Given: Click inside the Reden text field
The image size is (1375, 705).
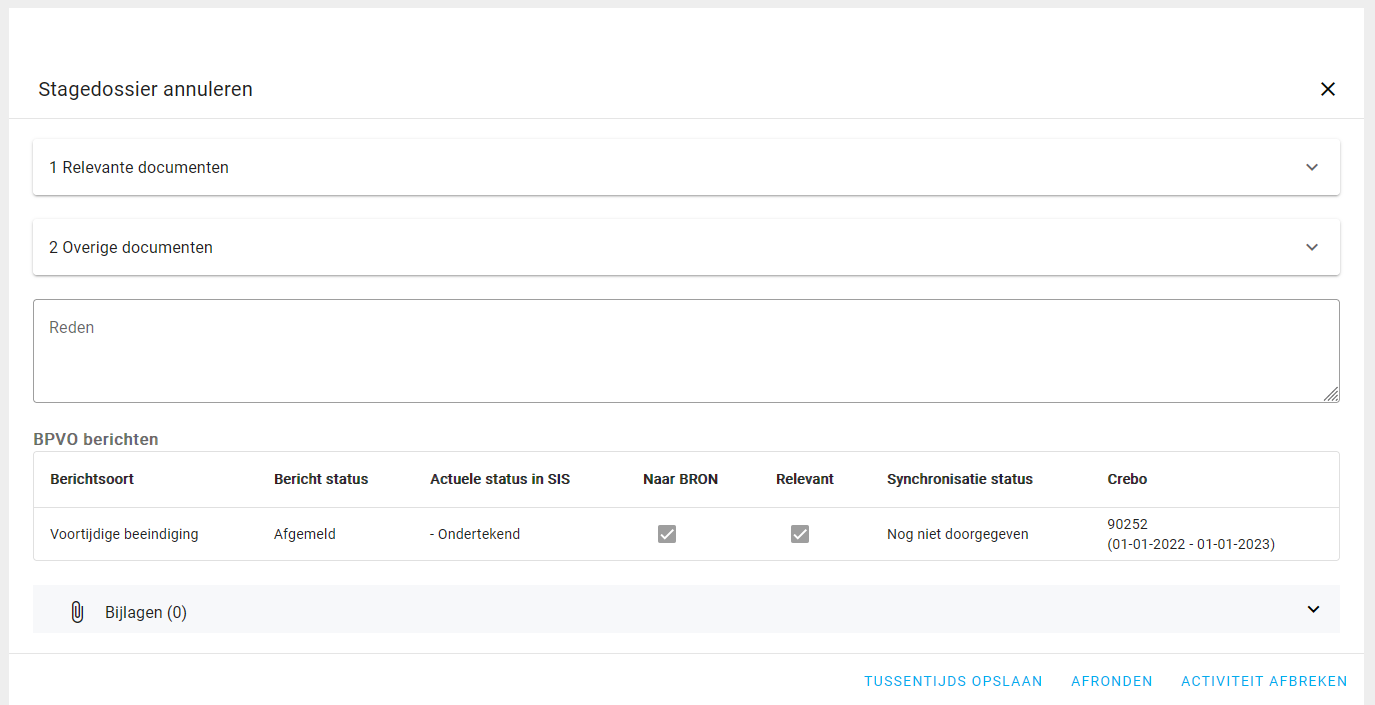Looking at the screenshot, I should click(x=686, y=350).
